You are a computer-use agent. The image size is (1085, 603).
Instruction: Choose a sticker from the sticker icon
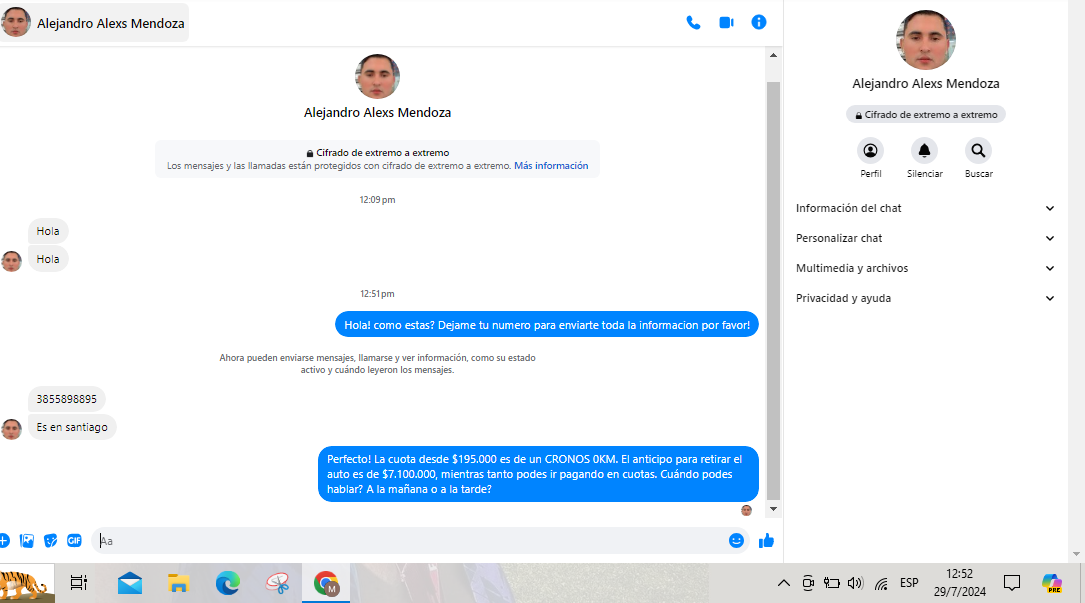[51, 541]
